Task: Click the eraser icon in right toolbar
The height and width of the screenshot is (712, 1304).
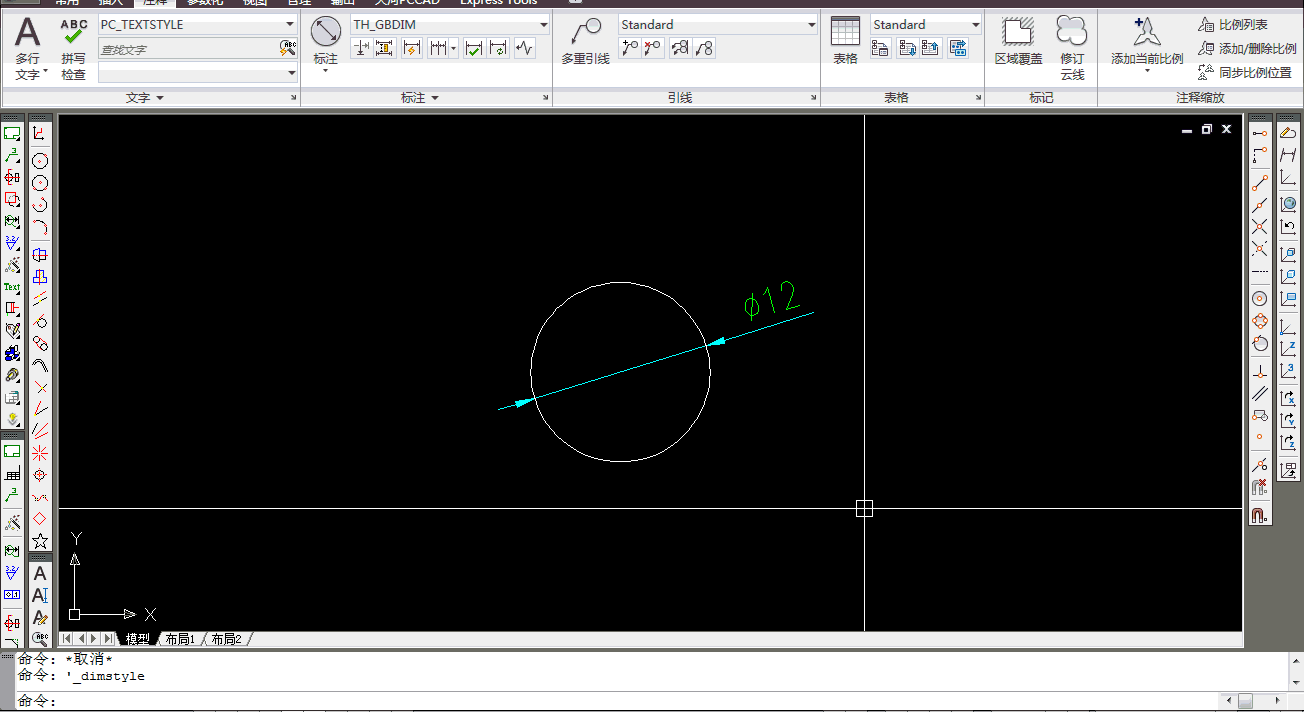Action: click(x=1288, y=132)
